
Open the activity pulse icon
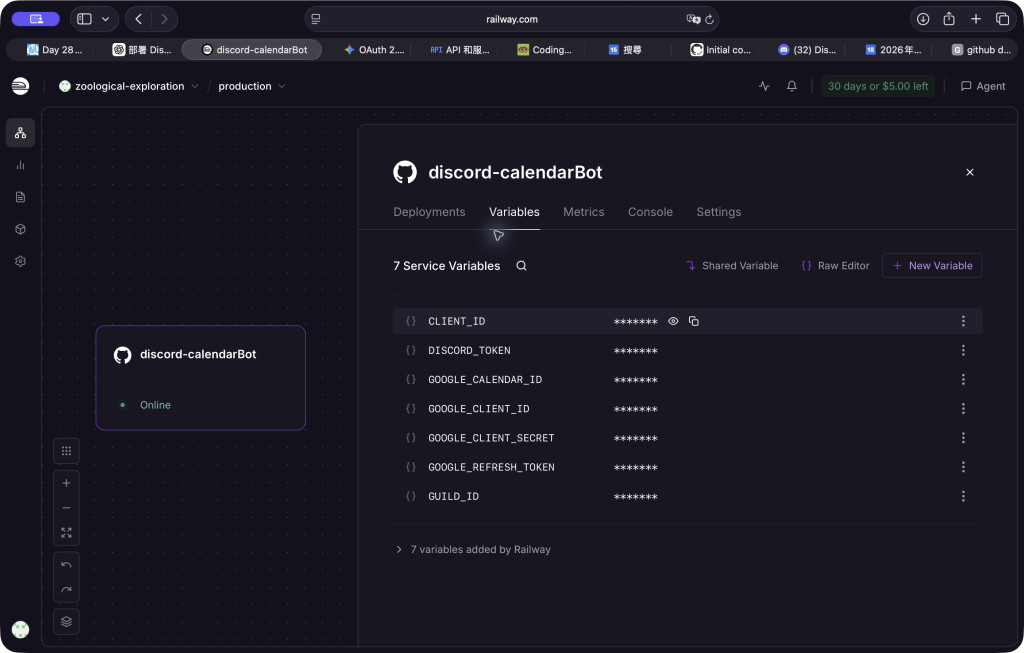pos(764,86)
